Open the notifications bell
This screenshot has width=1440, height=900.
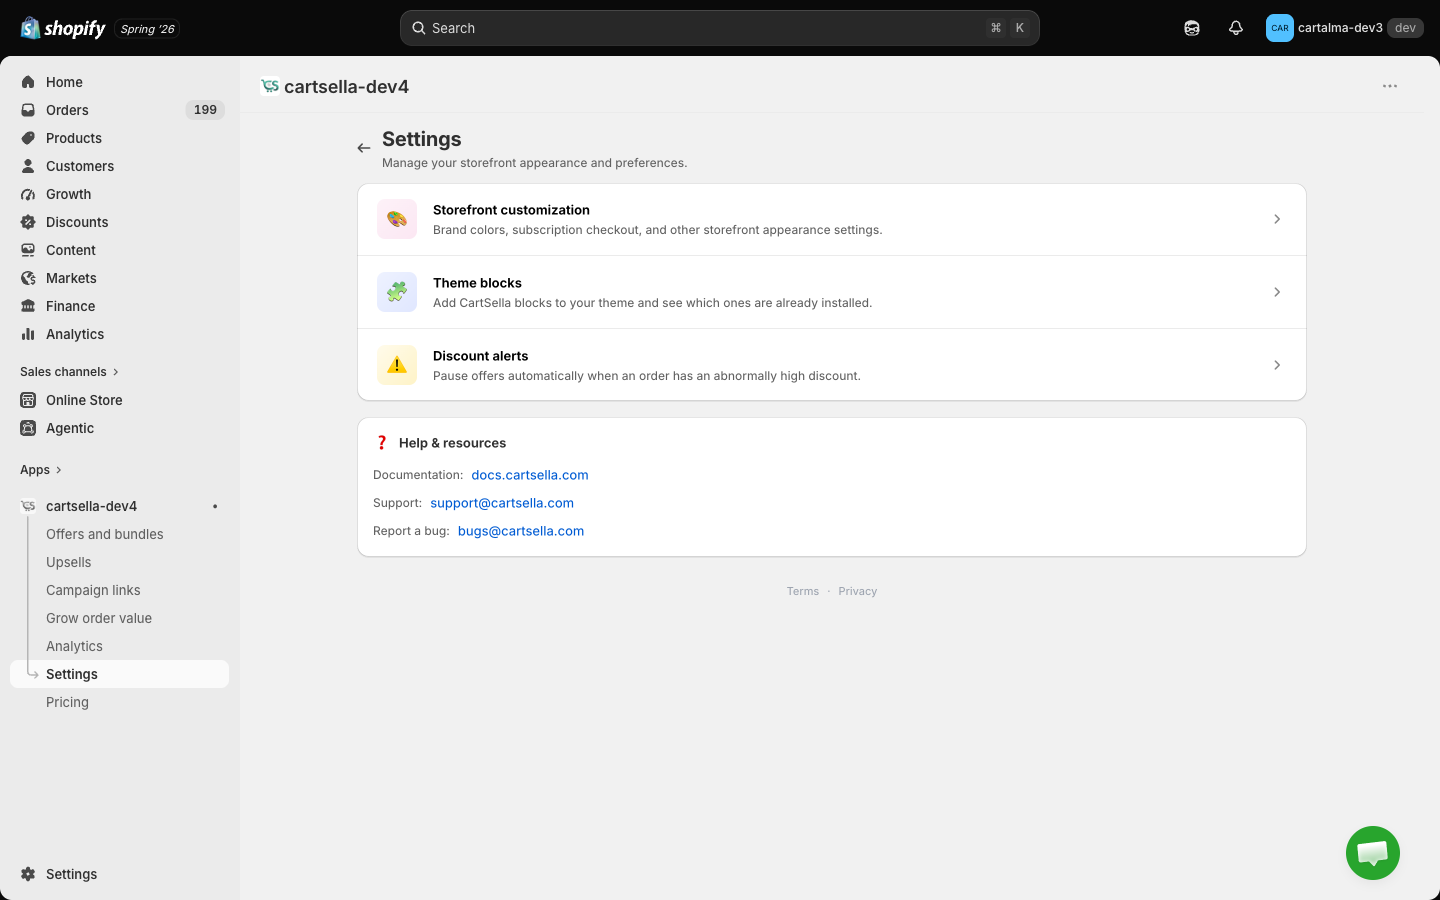(1236, 28)
